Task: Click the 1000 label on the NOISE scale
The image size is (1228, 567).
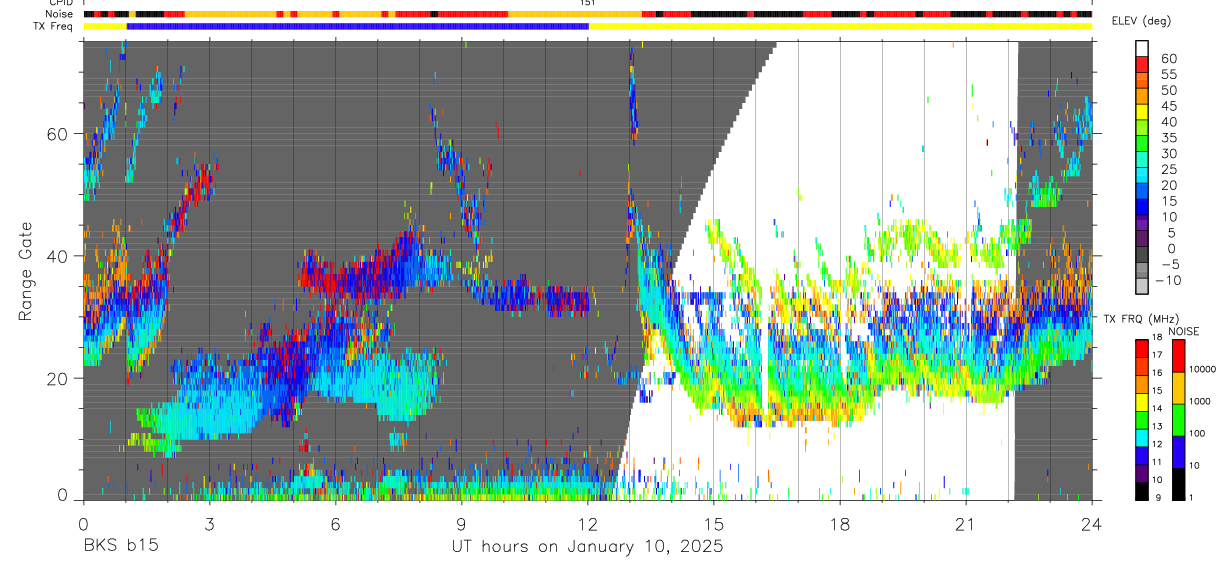Action: click(x=1201, y=401)
